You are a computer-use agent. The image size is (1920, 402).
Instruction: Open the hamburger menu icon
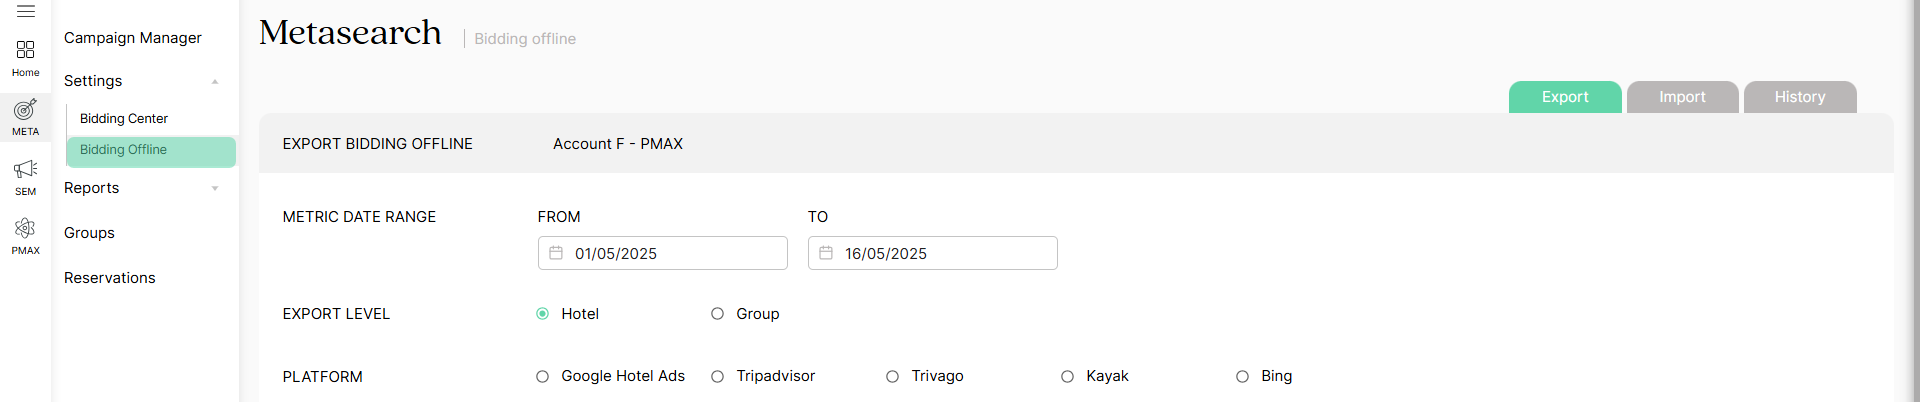point(26,11)
